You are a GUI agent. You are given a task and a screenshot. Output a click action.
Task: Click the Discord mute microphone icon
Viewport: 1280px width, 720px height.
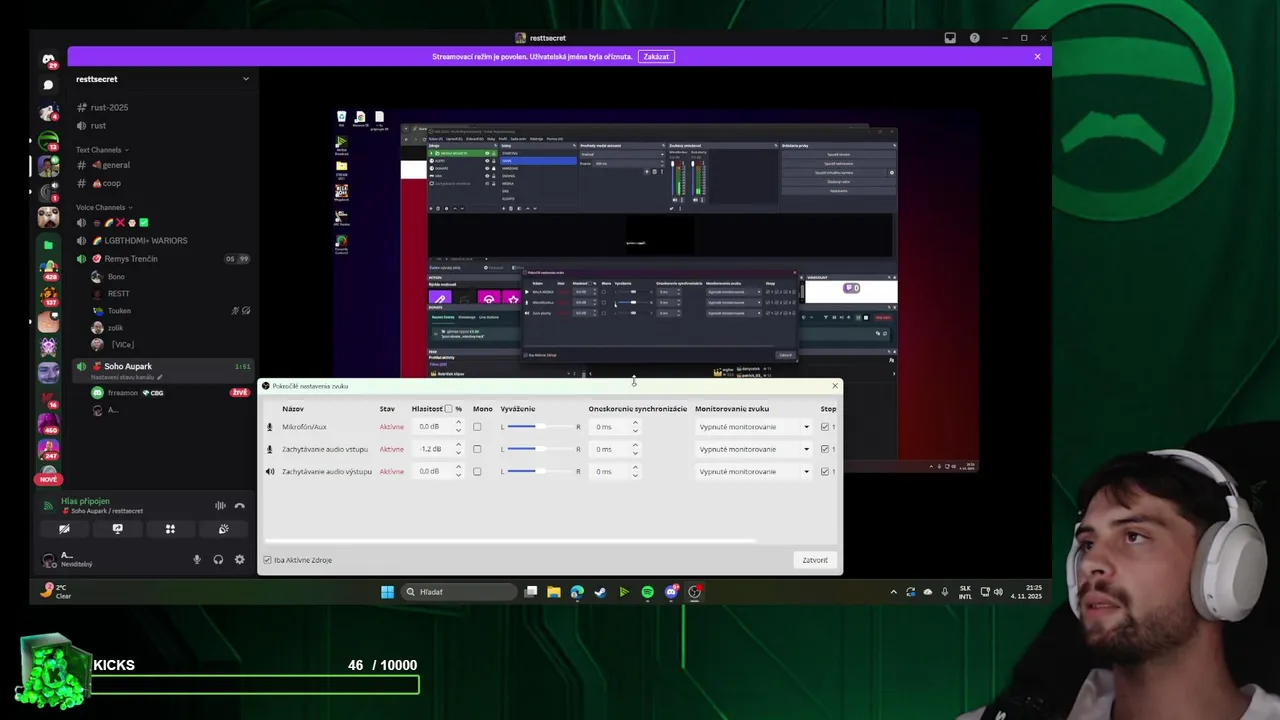click(197, 559)
